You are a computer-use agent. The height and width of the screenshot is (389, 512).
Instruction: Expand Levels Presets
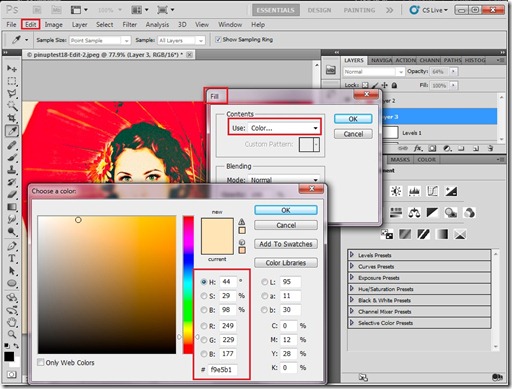[x=351, y=255]
